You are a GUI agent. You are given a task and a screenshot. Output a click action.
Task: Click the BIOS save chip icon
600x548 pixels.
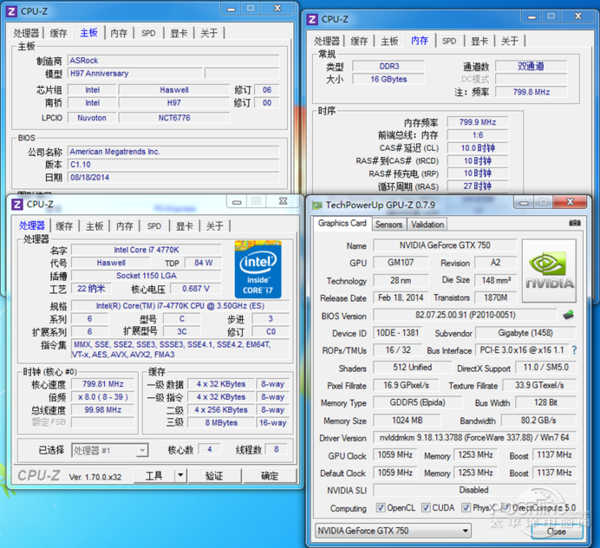point(569,316)
